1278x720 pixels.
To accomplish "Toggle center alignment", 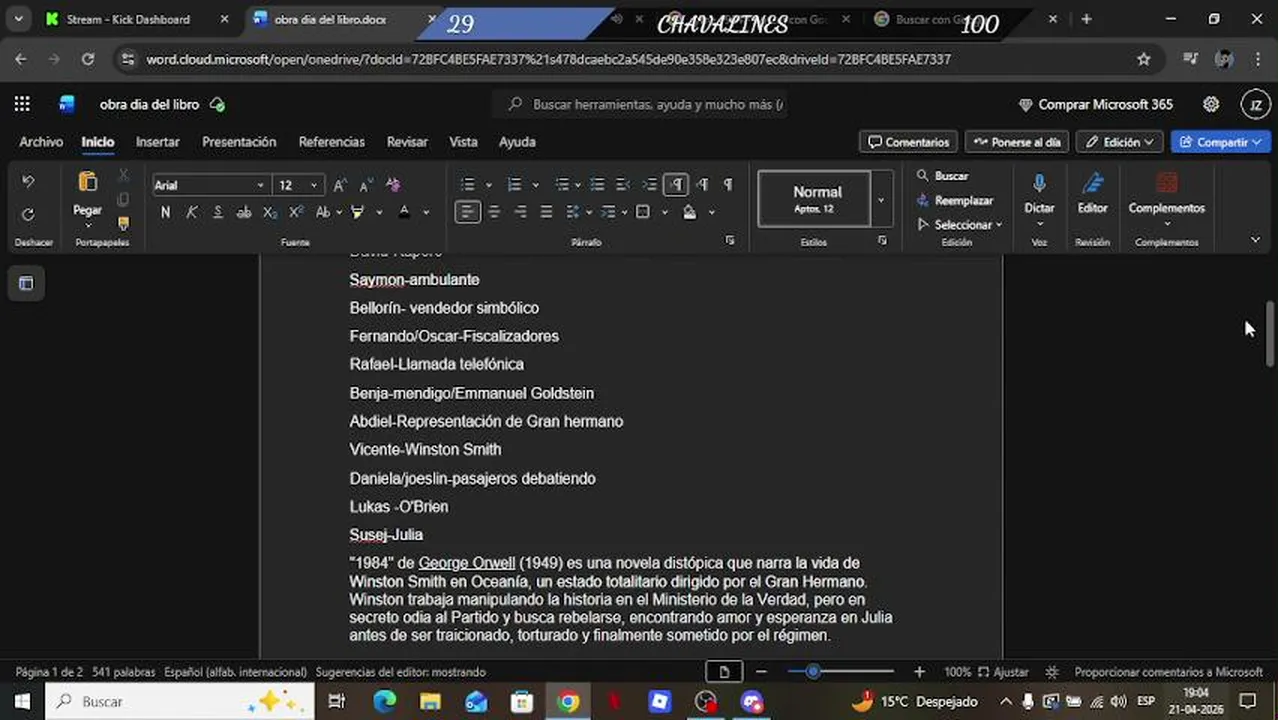I will (x=494, y=212).
